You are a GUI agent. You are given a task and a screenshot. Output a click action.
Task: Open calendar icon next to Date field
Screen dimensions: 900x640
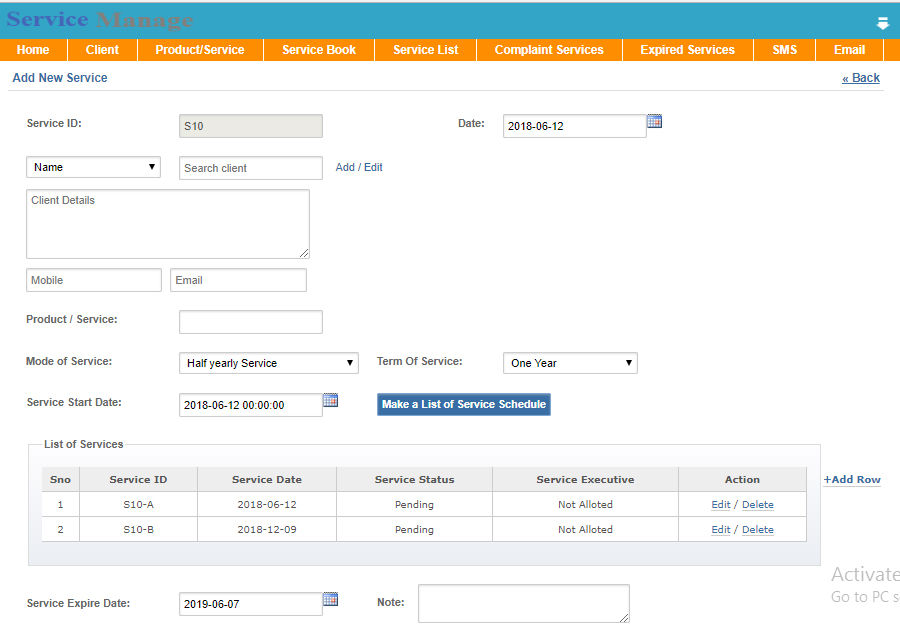pyautogui.click(x=655, y=122)
